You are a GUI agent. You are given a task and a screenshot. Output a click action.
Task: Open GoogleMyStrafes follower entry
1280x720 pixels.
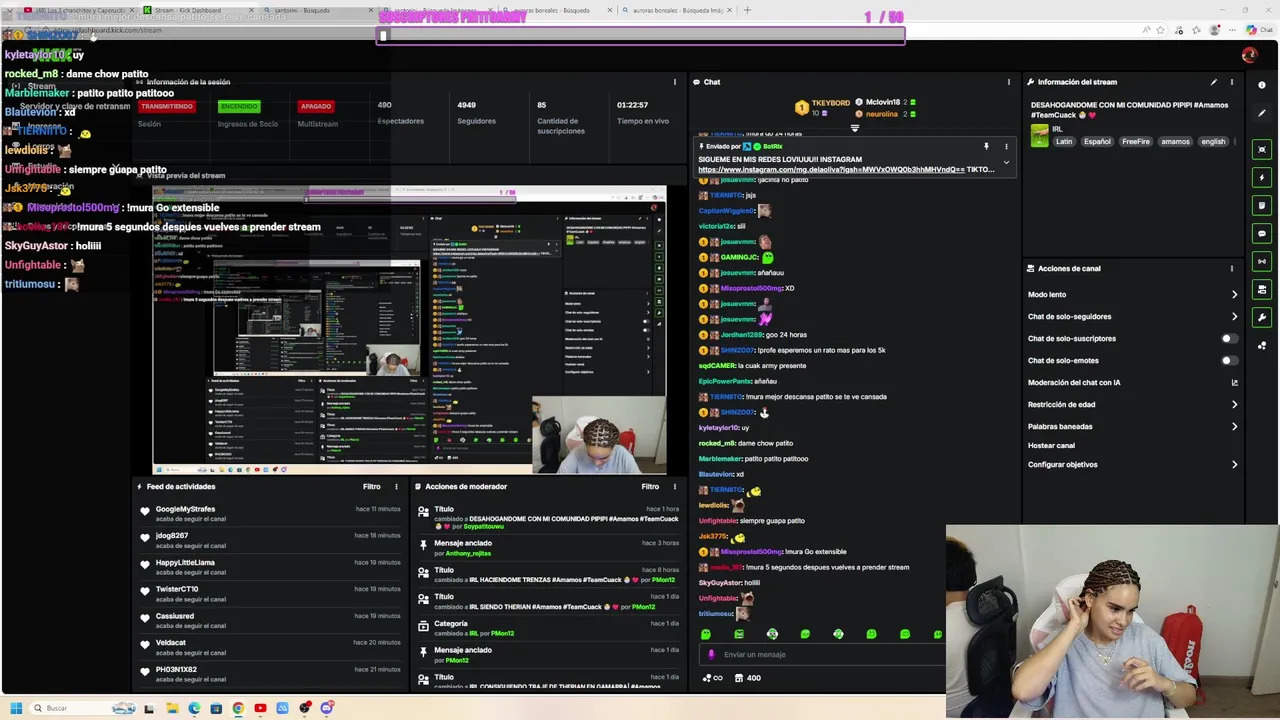click(270, 514)
